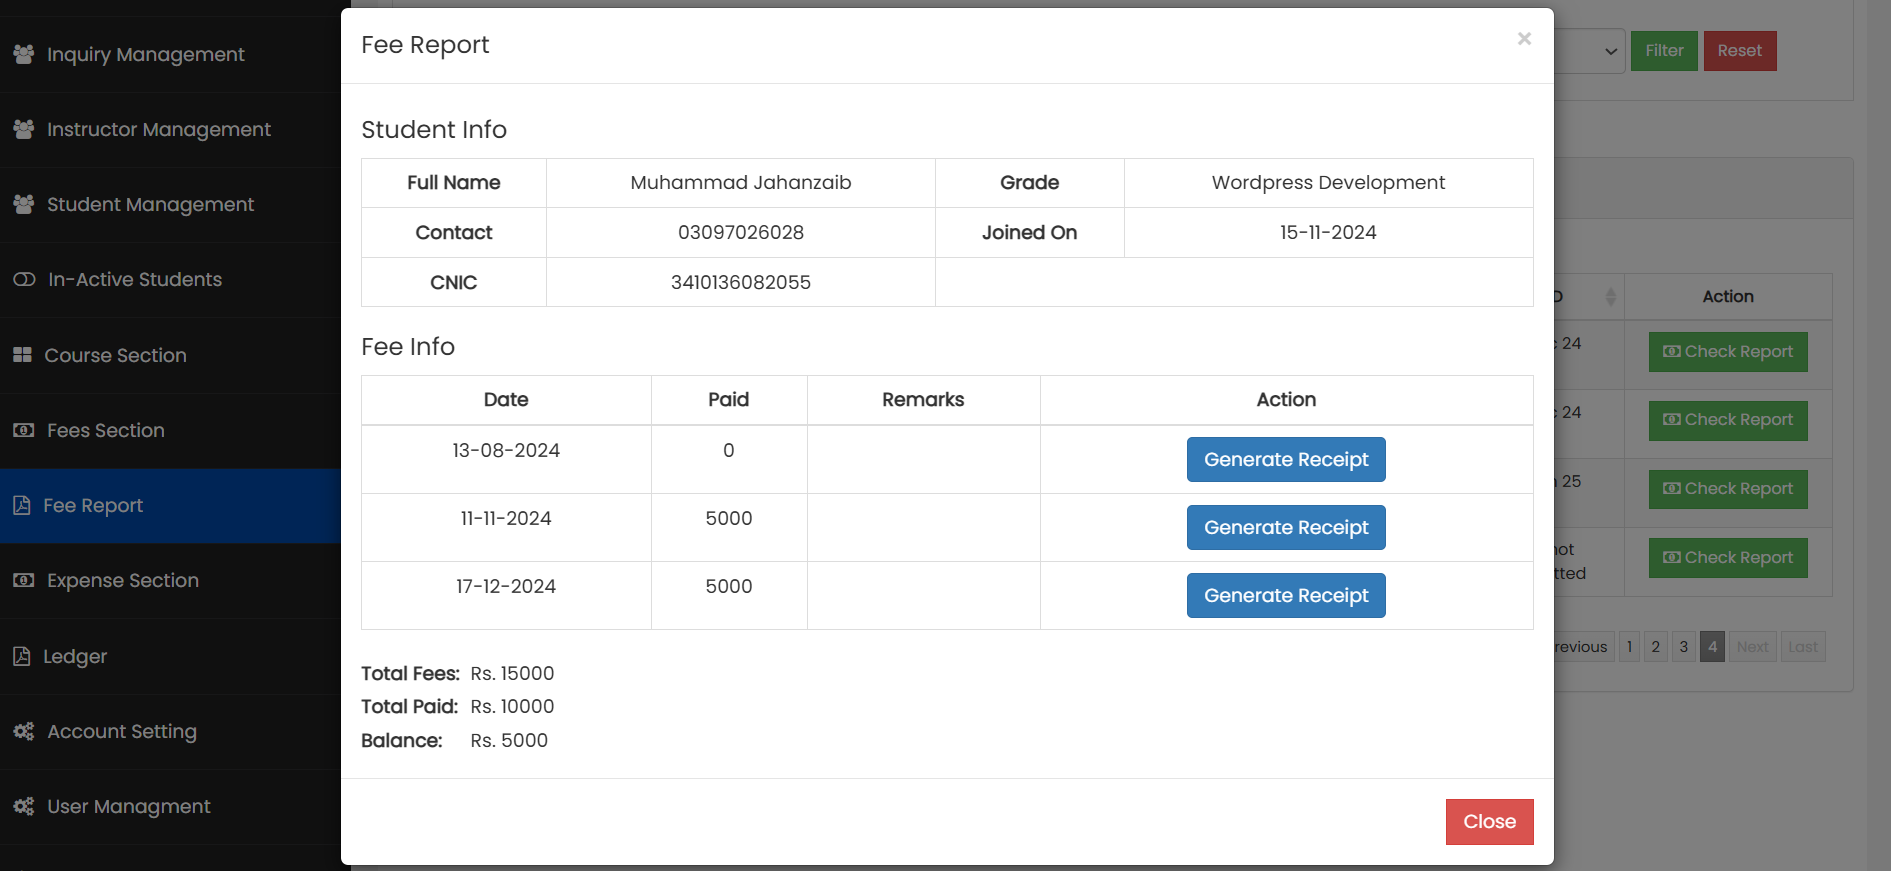Click the Inquiry Management users icon

coord(24,54)
